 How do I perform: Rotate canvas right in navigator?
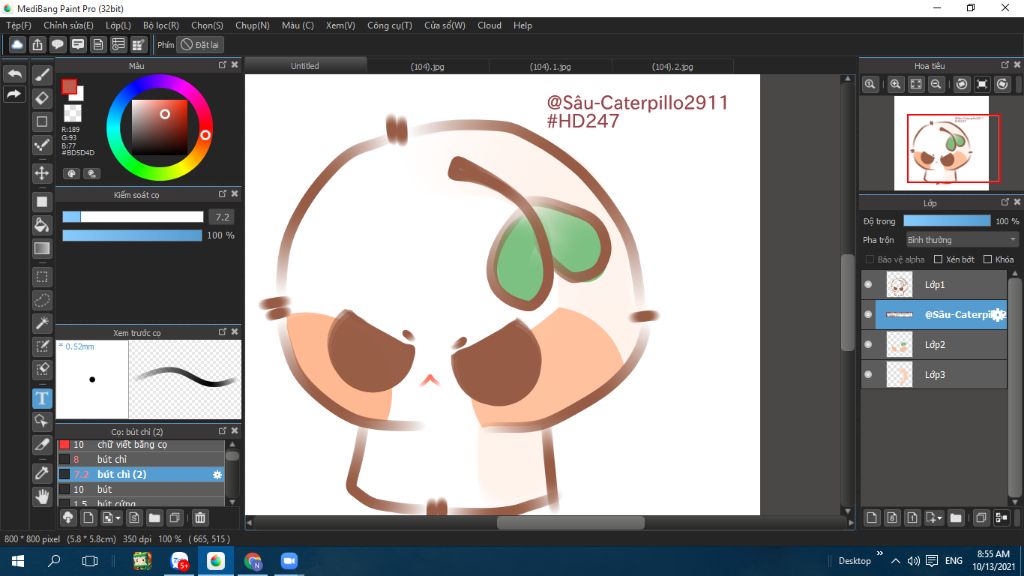click(x=1002, y=84)
